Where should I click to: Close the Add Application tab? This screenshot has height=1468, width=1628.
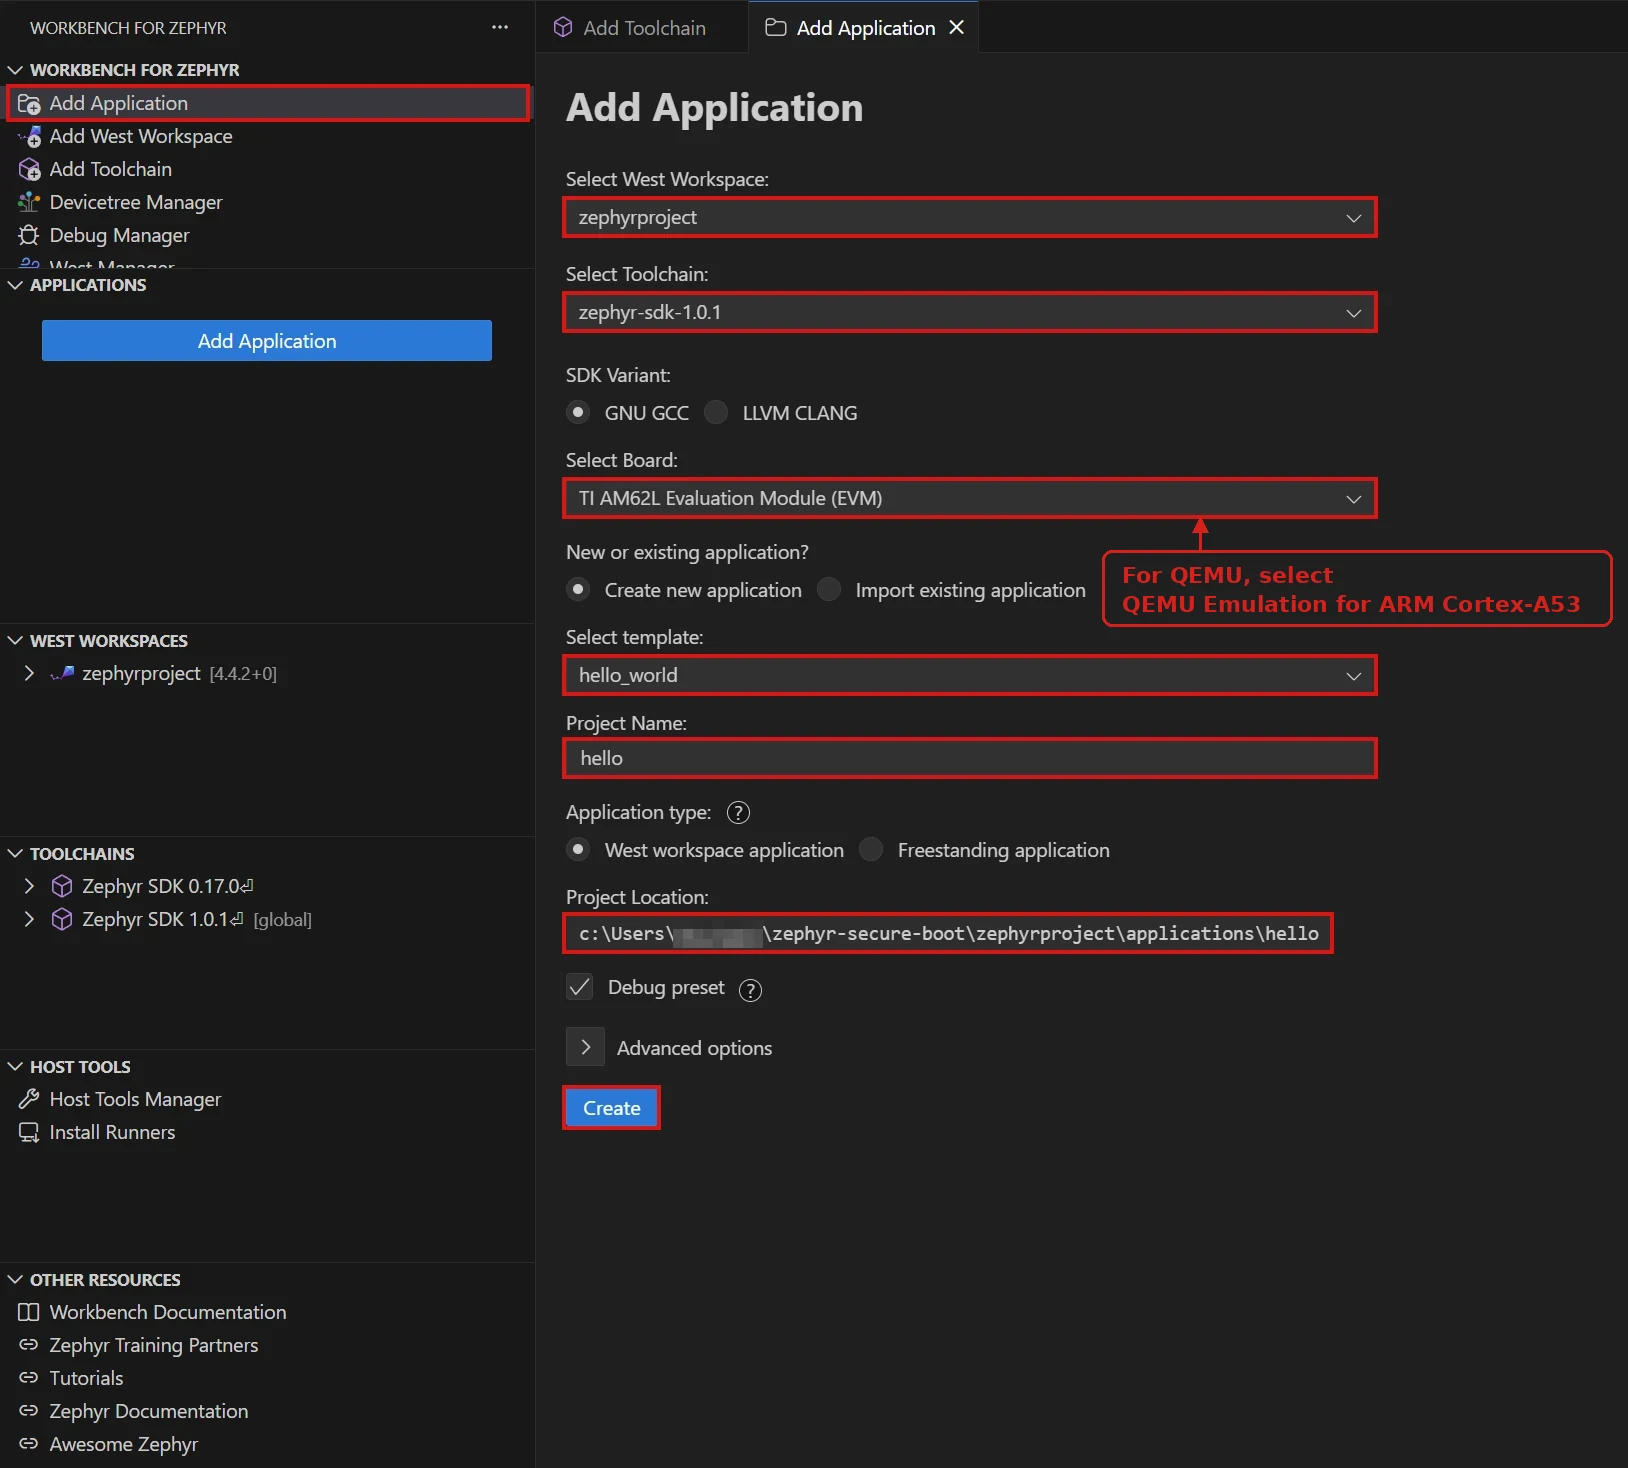click(957, 28)
